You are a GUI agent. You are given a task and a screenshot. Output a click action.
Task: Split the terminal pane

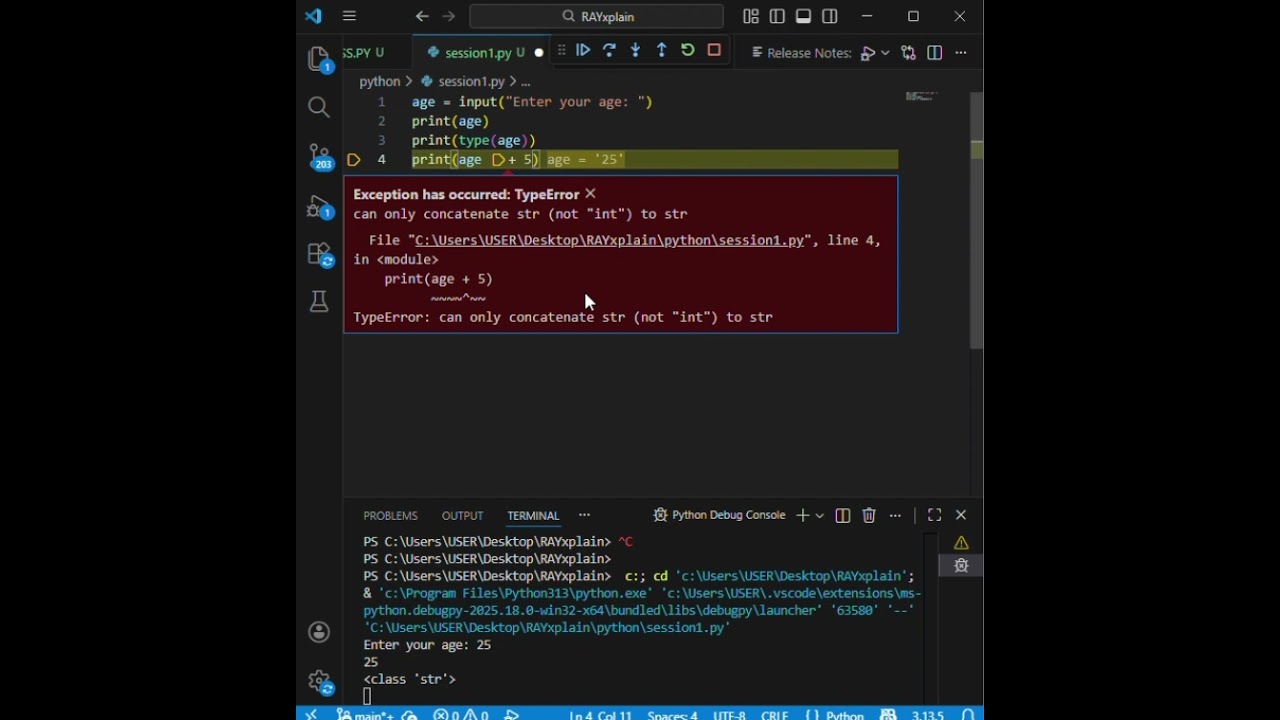coord(843,515)
